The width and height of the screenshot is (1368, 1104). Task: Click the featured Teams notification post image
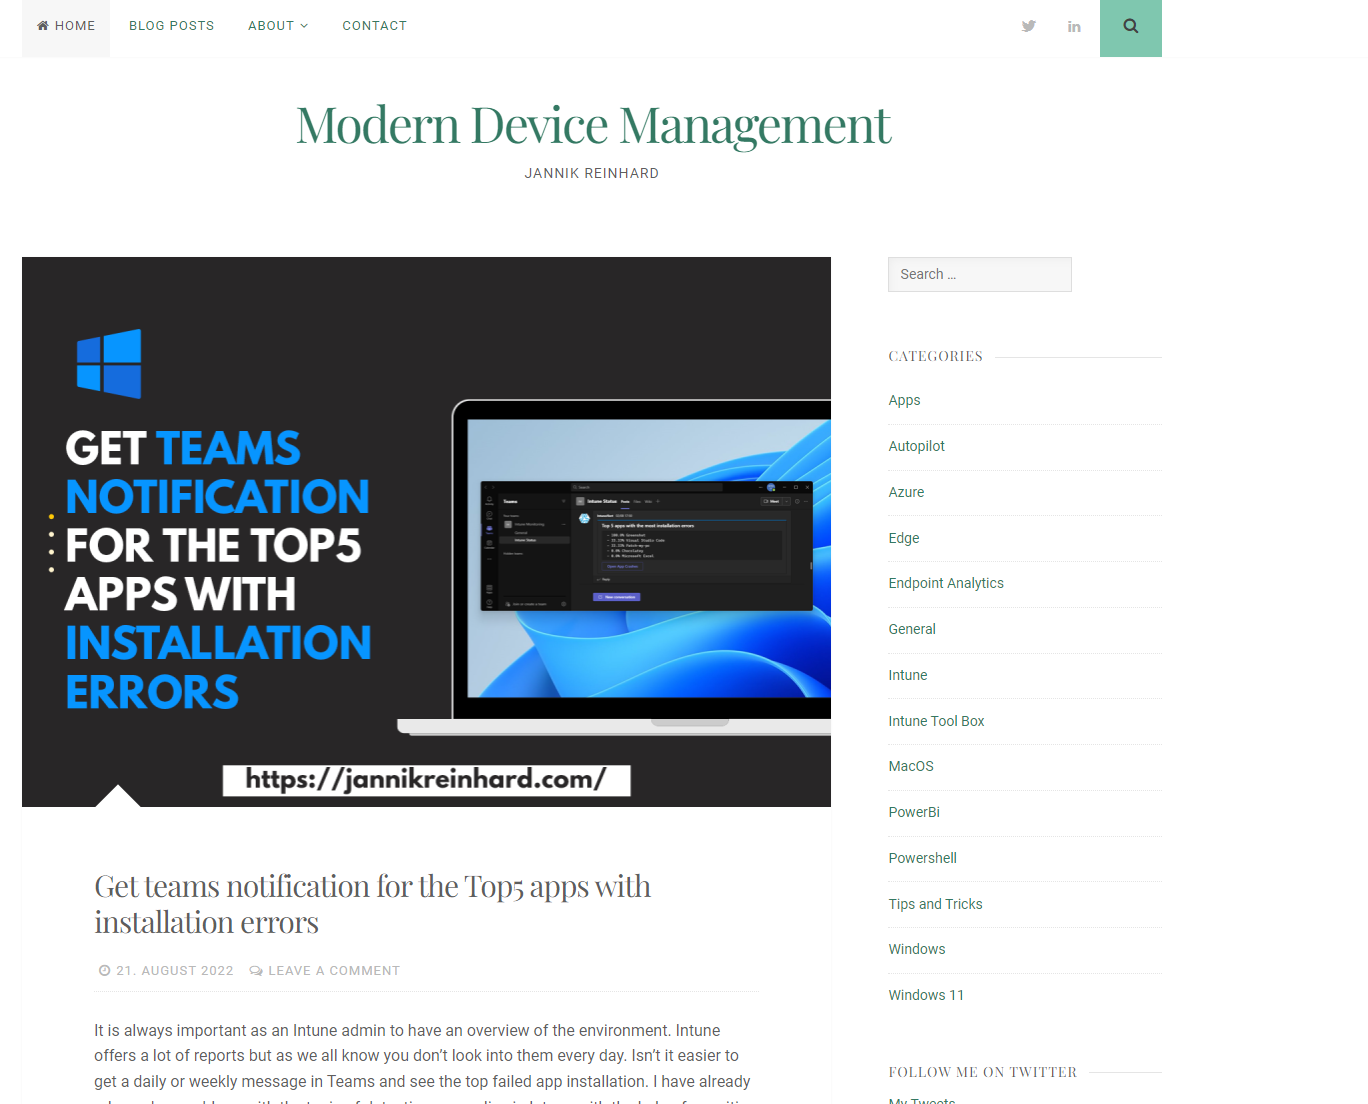click(x=426, y=531)
